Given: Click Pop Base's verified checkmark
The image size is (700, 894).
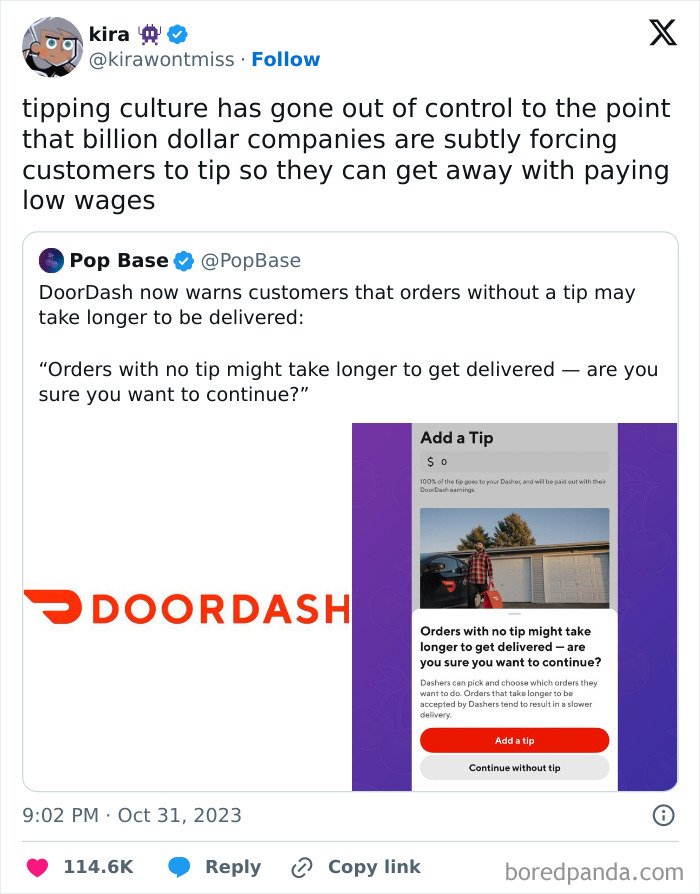Looking at the screenshot, I should pyautogui.click(x=183, y=261).
